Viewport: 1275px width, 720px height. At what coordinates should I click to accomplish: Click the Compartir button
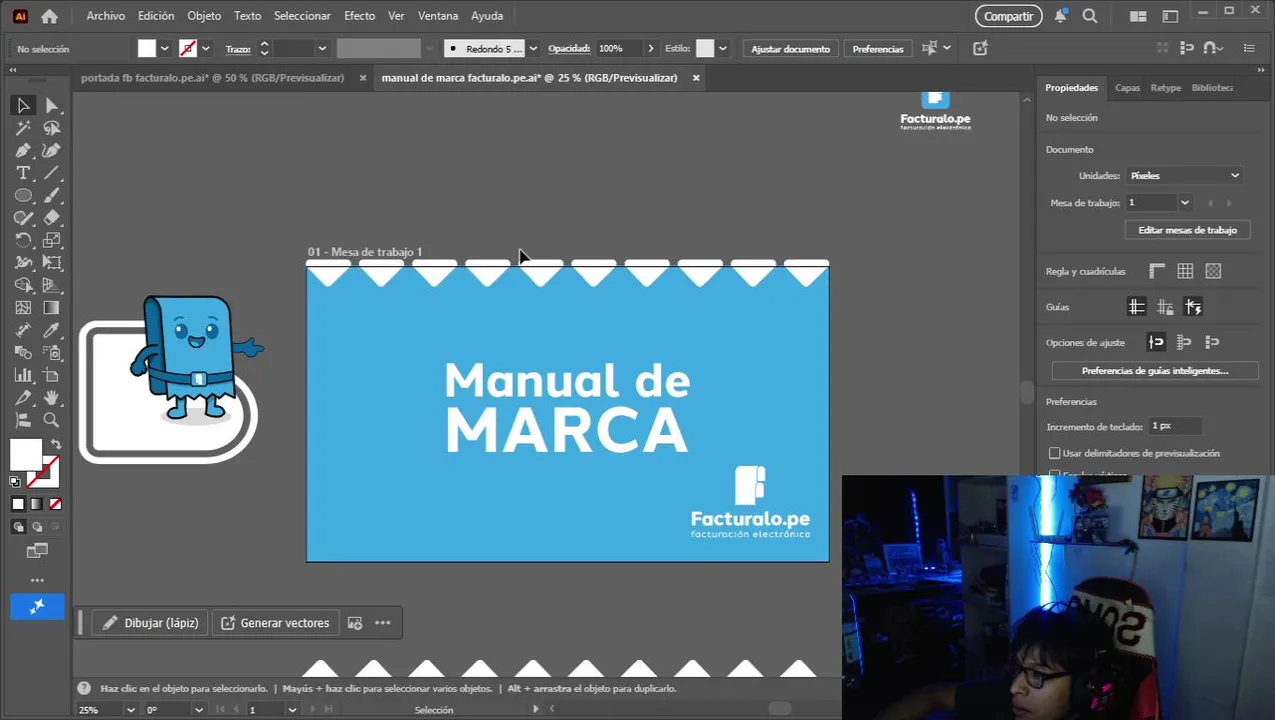tap(1008, 16)
